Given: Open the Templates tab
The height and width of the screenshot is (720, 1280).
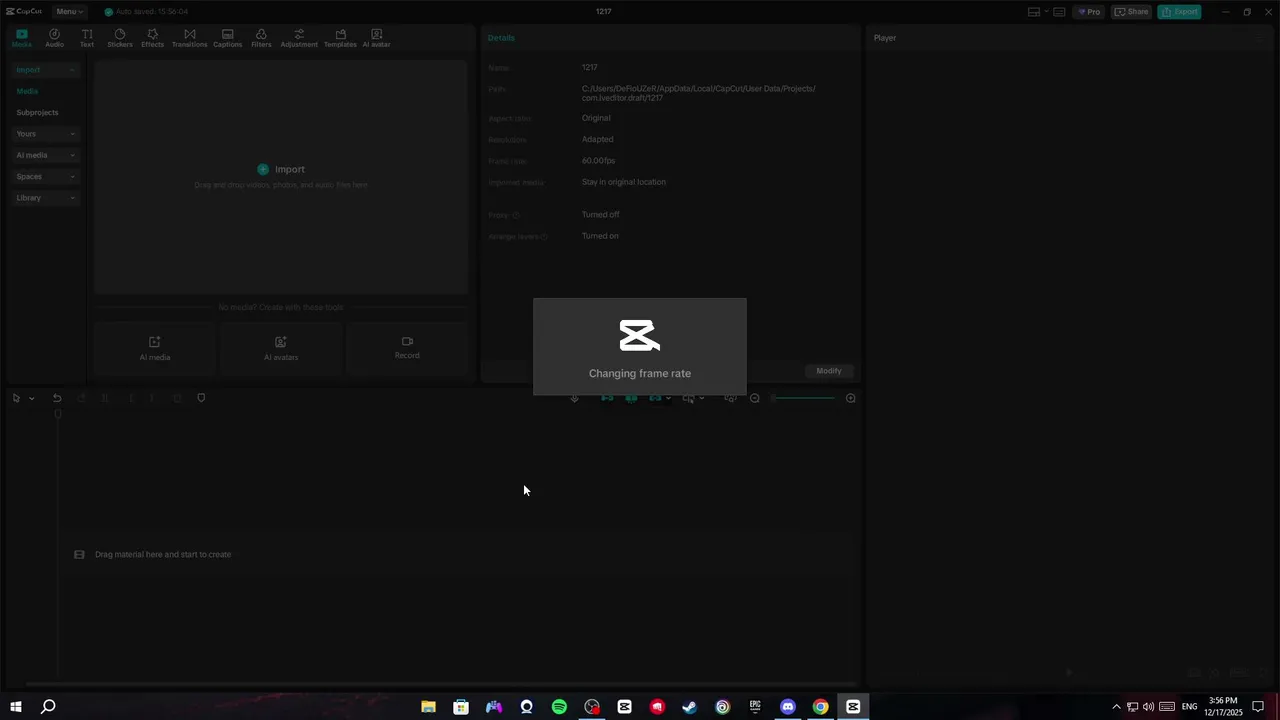Looking at the screenshot, I should tap(340, 38).
